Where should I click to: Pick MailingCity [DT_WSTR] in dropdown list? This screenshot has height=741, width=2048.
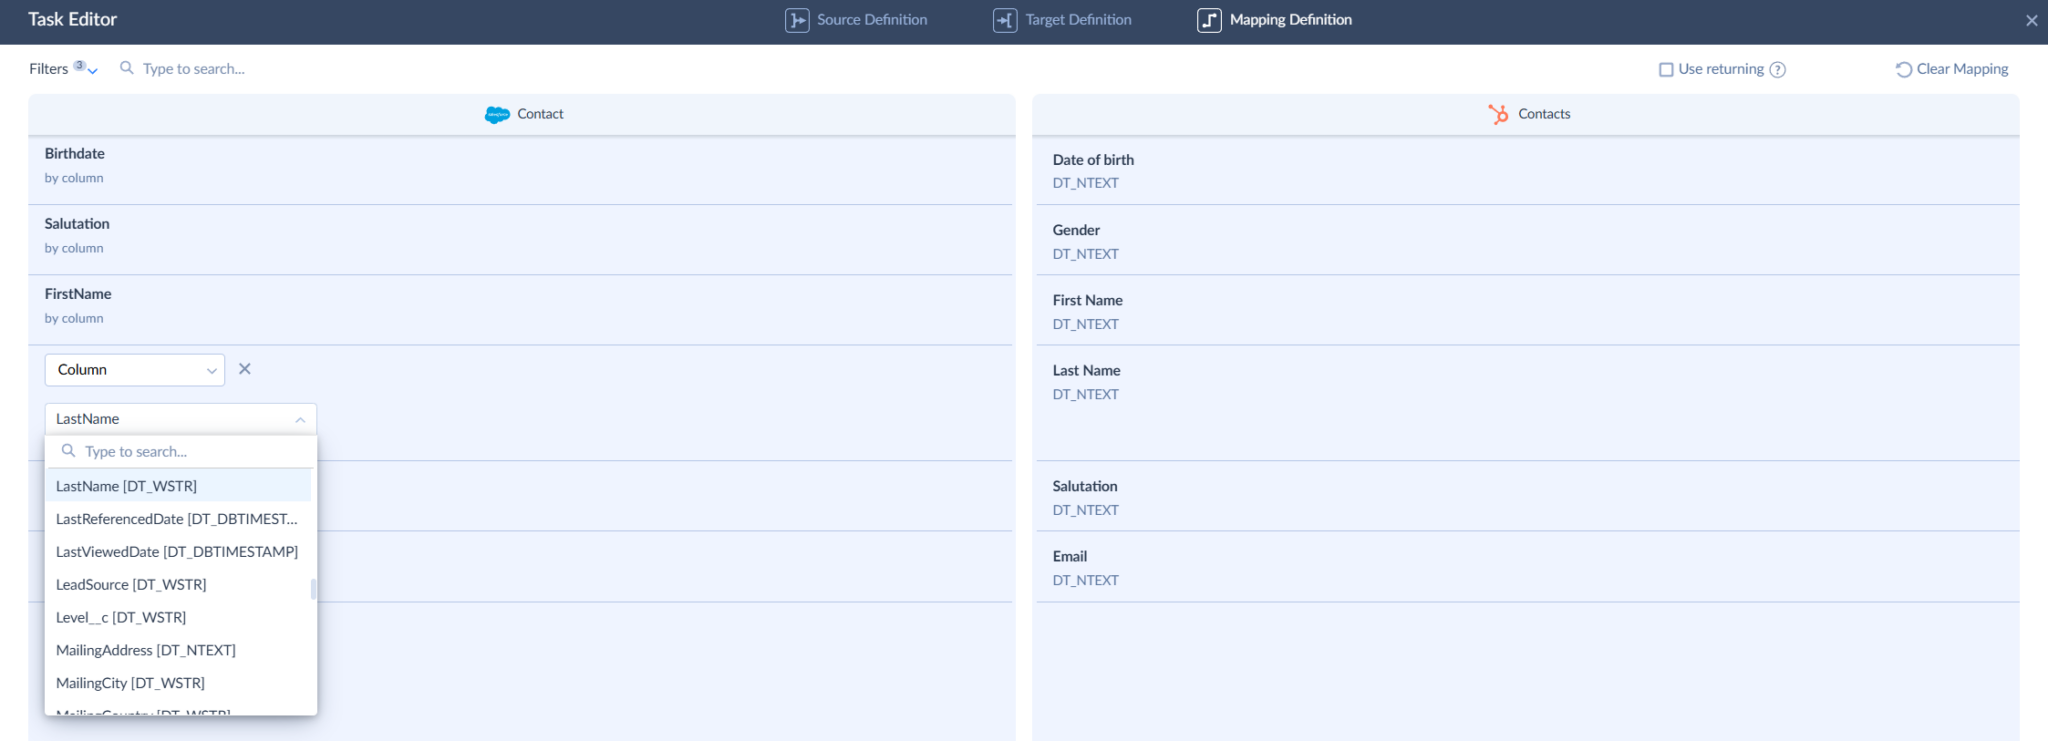pyautogui.click(x=130, y=683)
